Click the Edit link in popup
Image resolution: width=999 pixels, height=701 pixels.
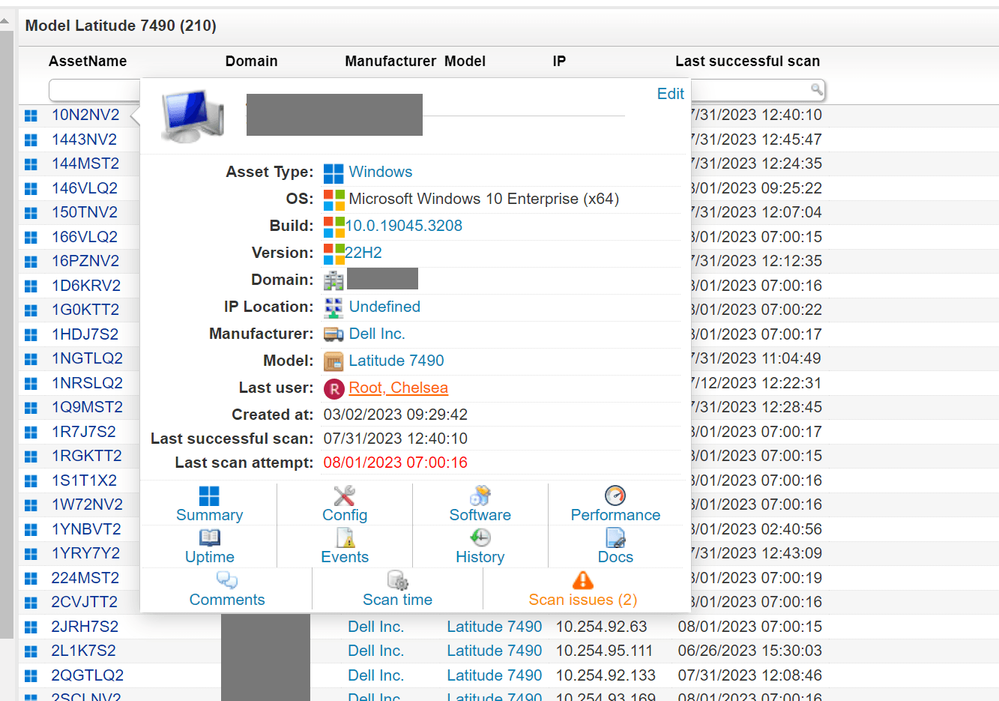pos(670,94)
